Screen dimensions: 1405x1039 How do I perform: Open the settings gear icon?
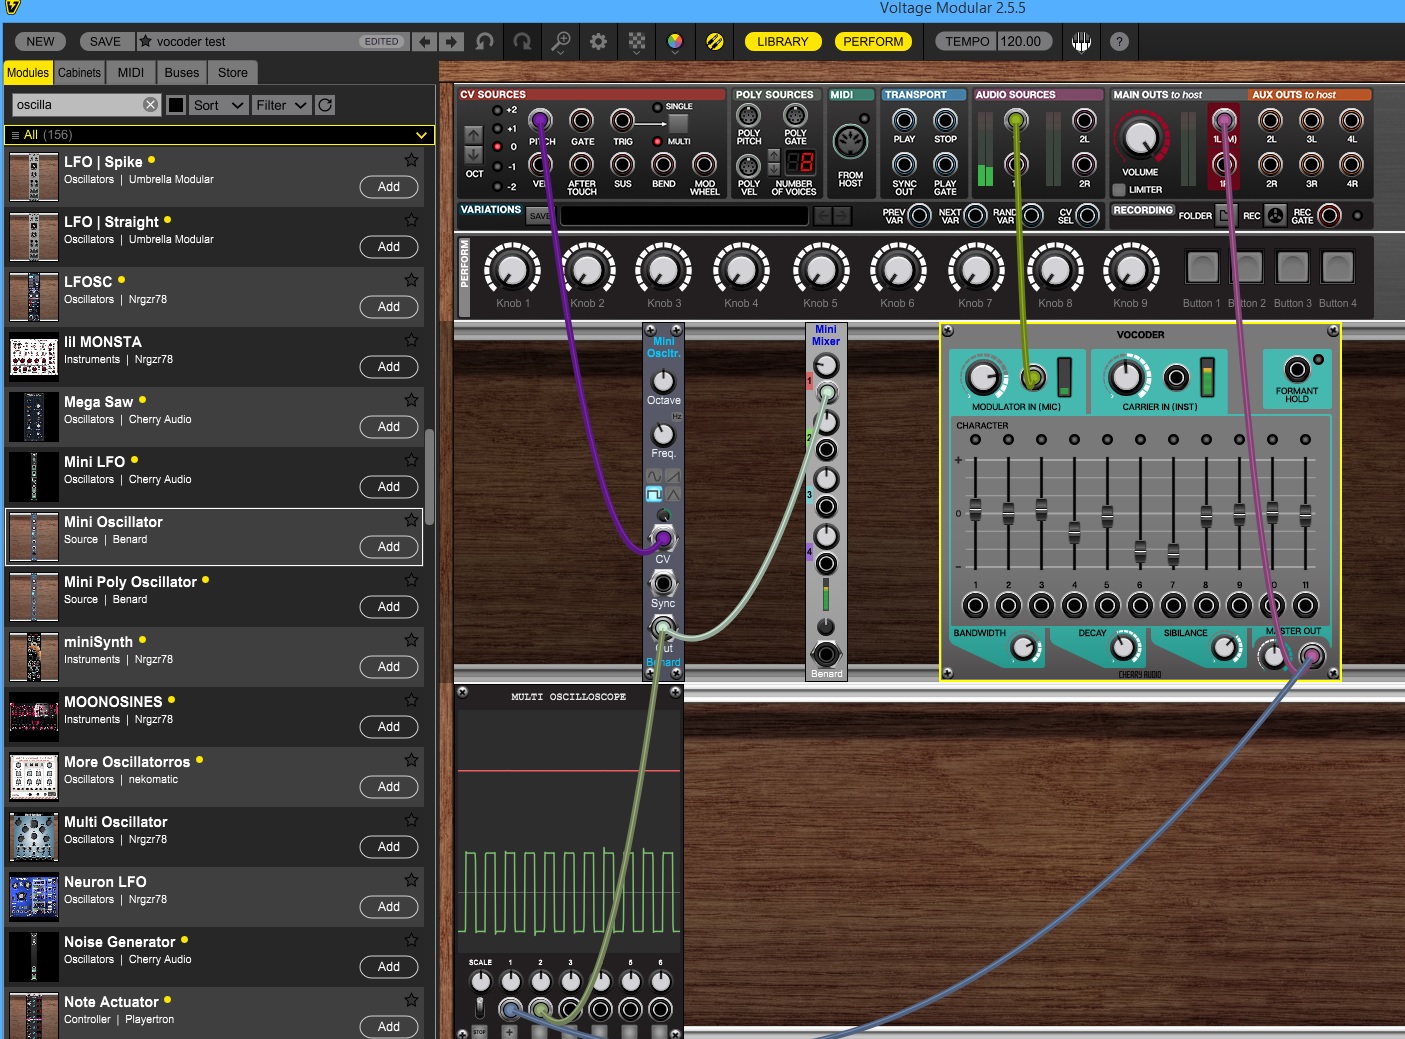pyautogui.click(x=598, y=41)
